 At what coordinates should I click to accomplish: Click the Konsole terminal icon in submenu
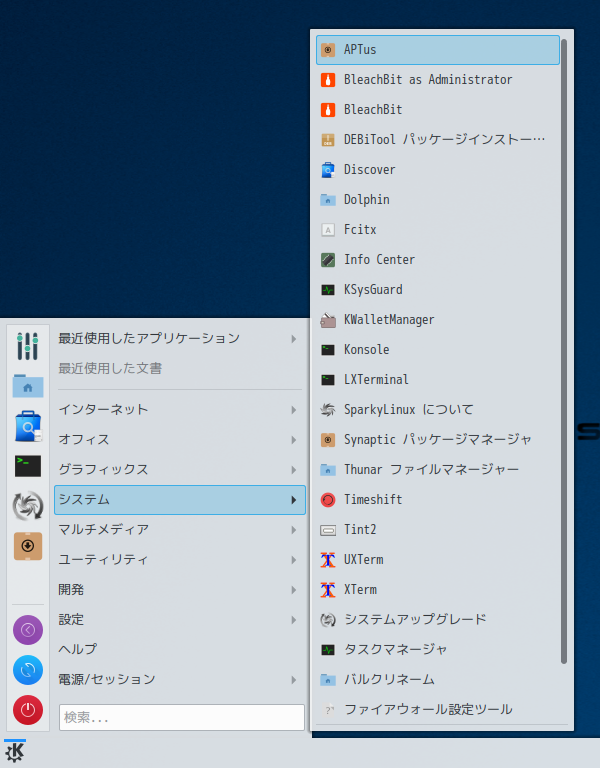[328, 350]
